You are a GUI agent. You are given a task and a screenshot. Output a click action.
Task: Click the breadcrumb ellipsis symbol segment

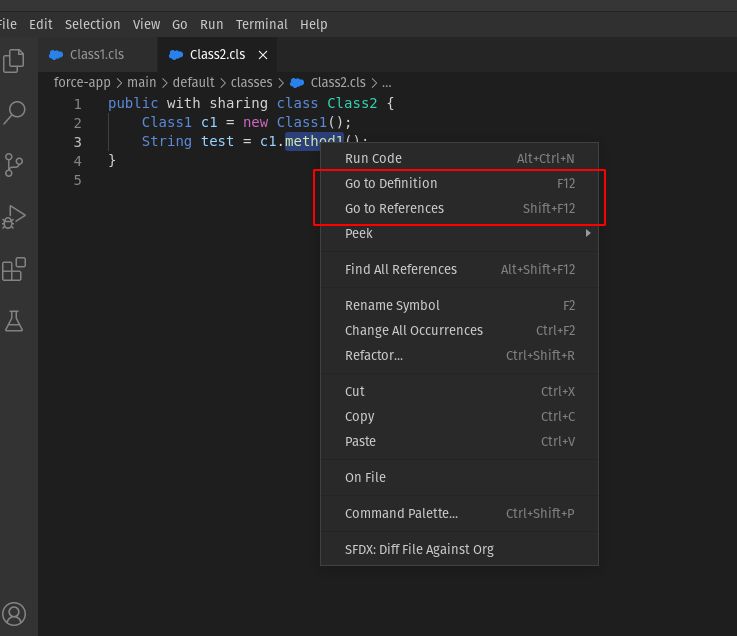click(386, 84)
